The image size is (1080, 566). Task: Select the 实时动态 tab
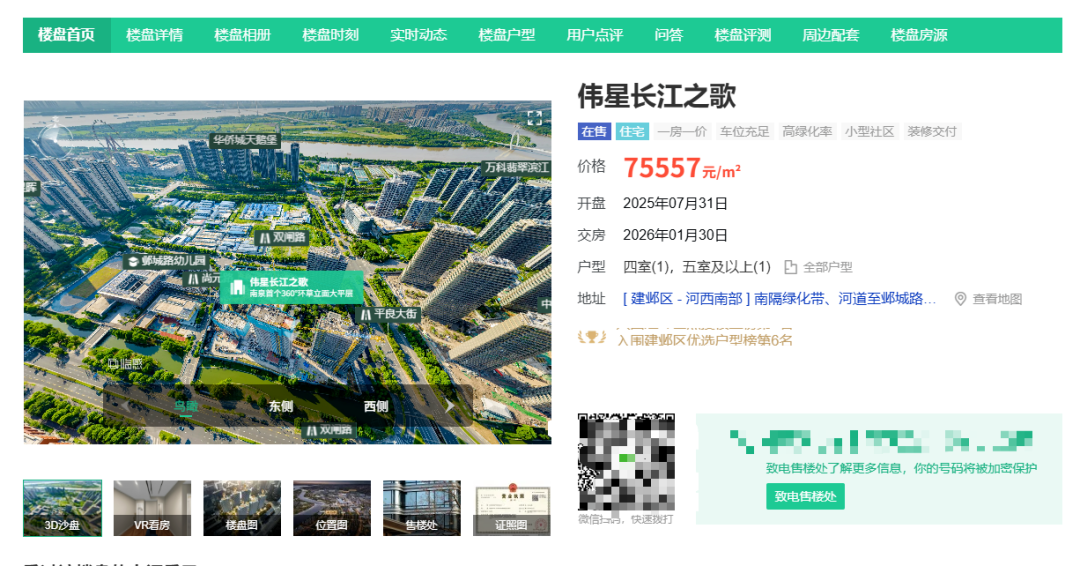tap(419, 35)
